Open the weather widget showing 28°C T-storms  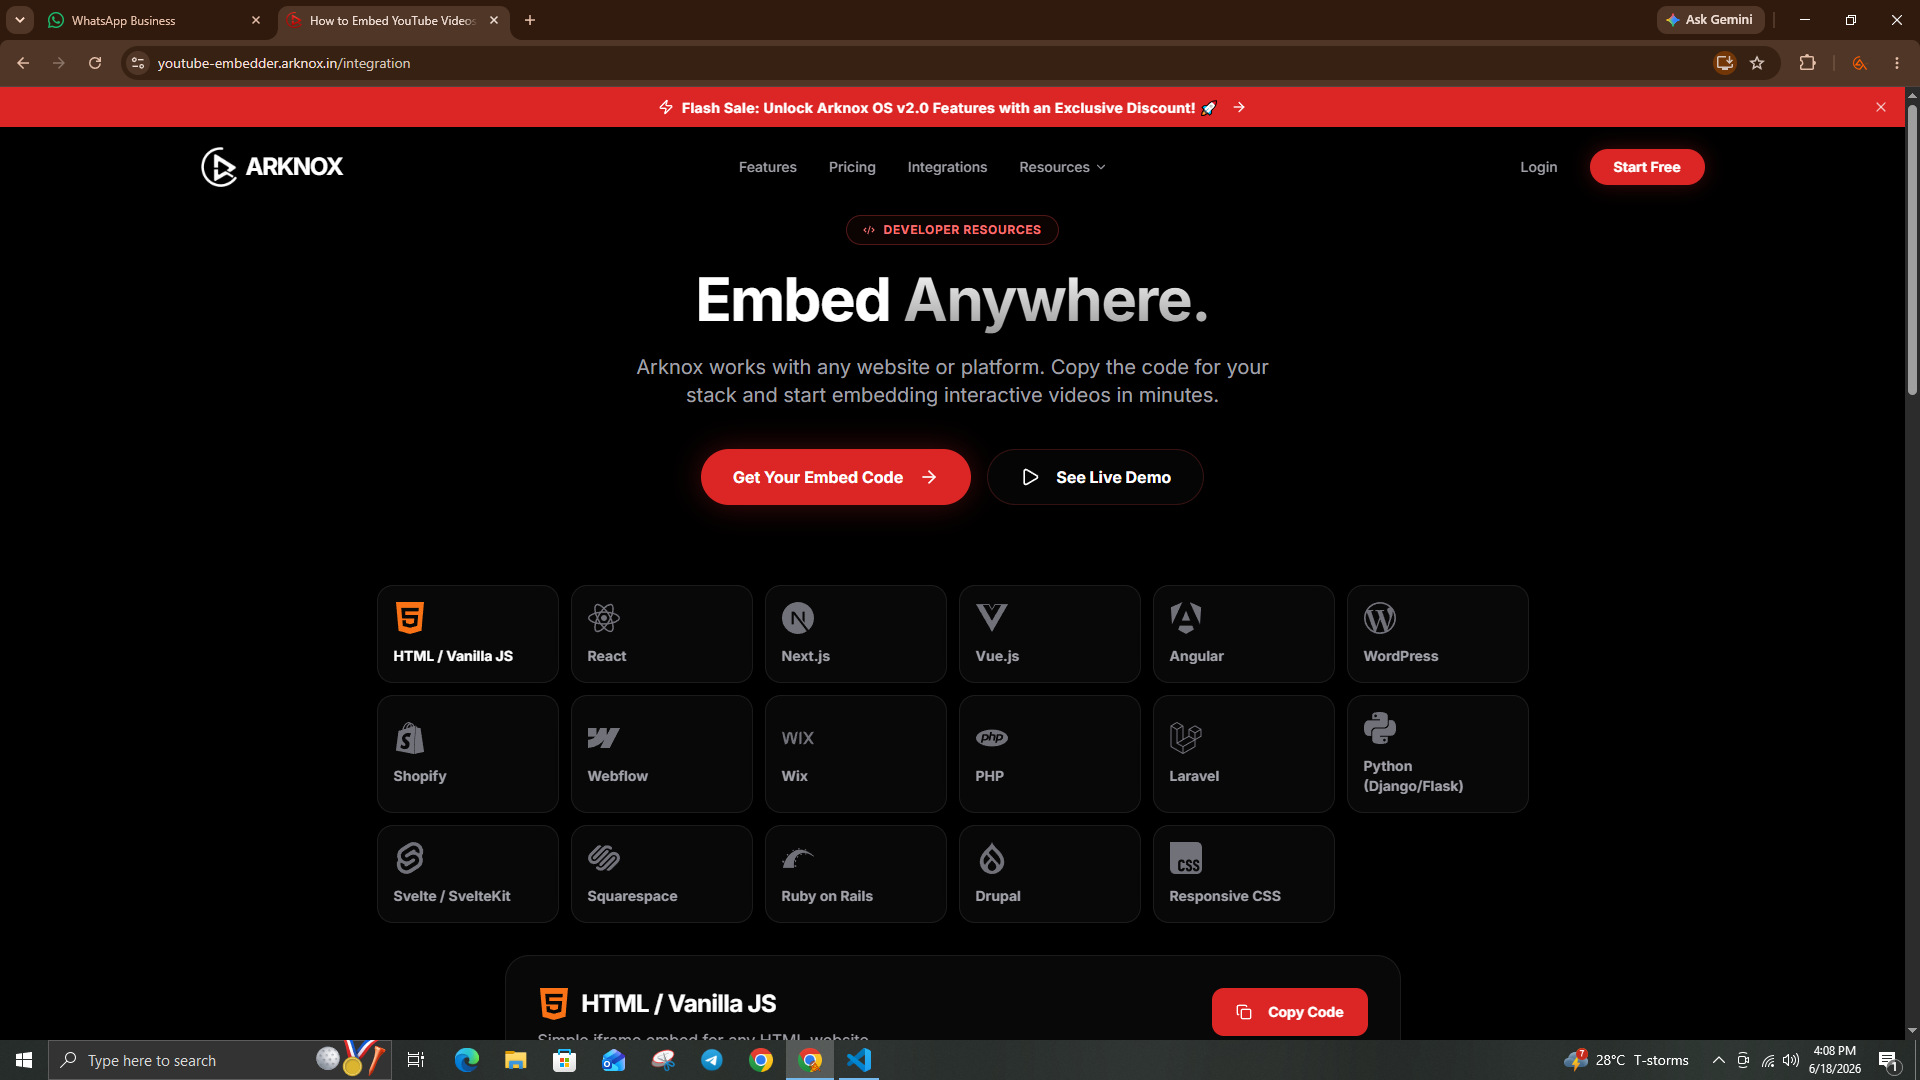[1627, 1060]
